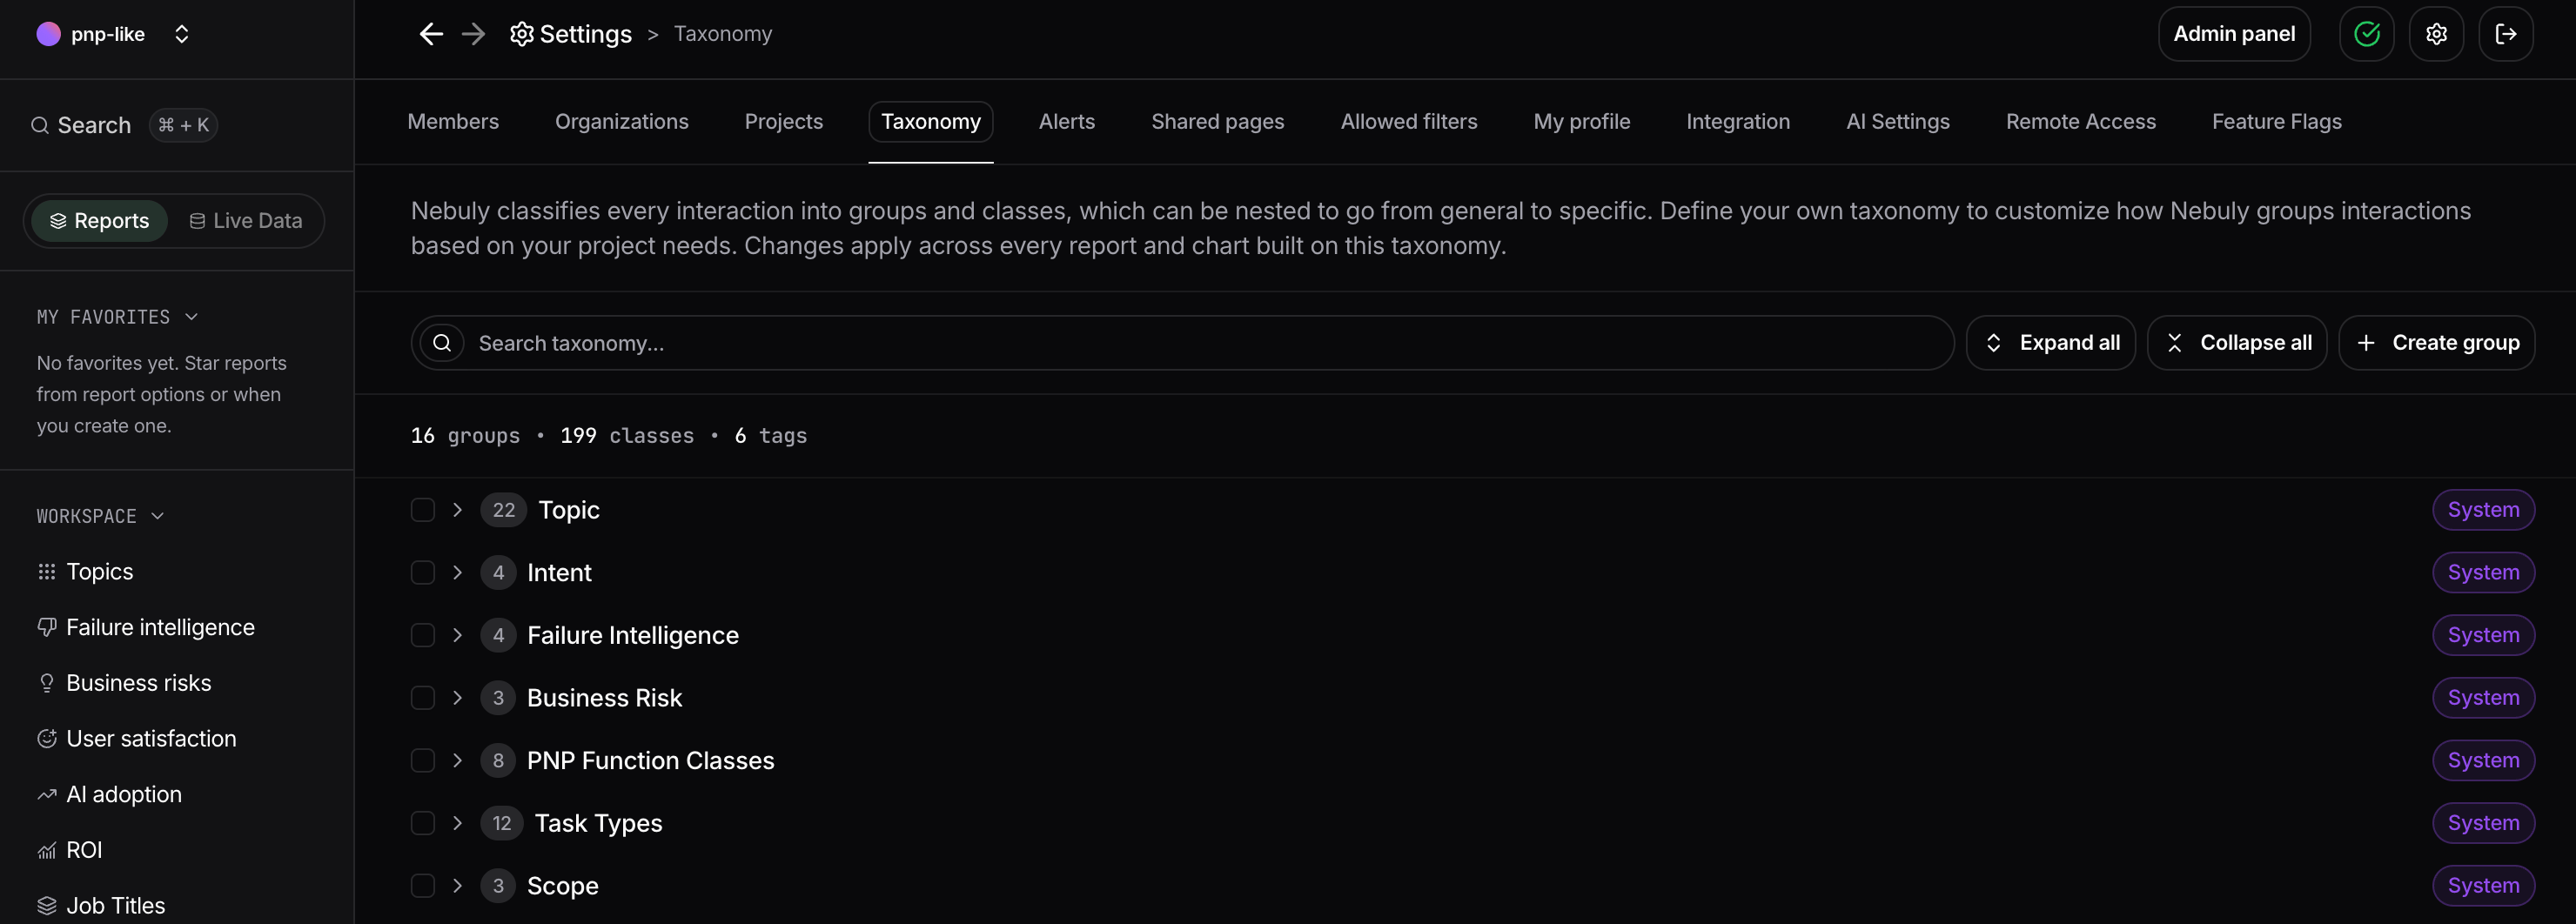This screenshot has width=2576, height=924.
Task: Expand the Failure Intelligence group chevron
Action: [x=457, y=635]
